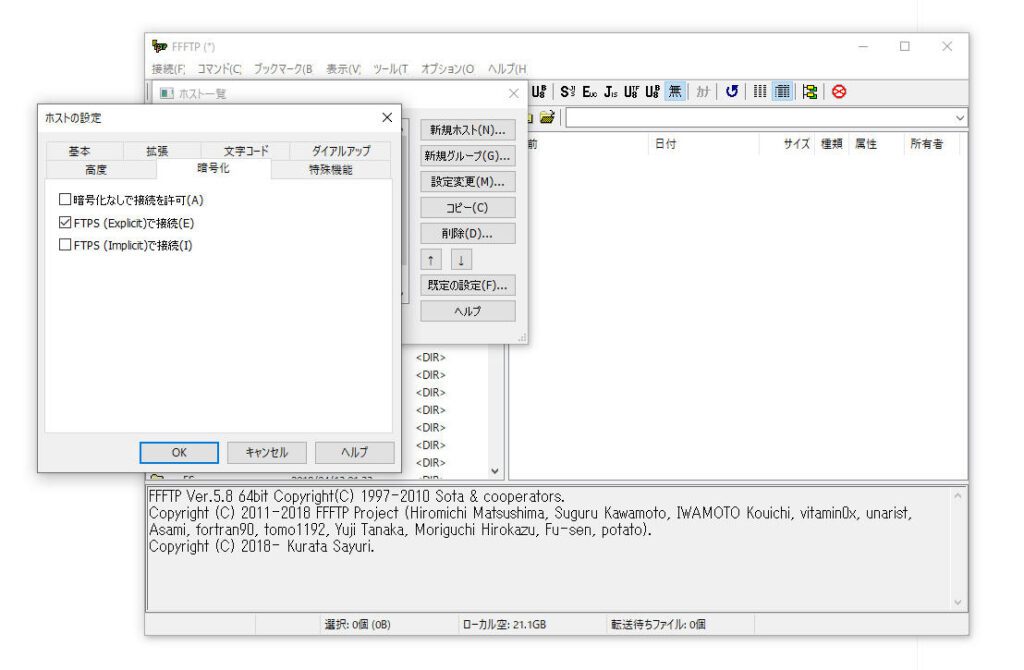
Task: Open the オプション(O) menu
Action: tap(447, 69)
